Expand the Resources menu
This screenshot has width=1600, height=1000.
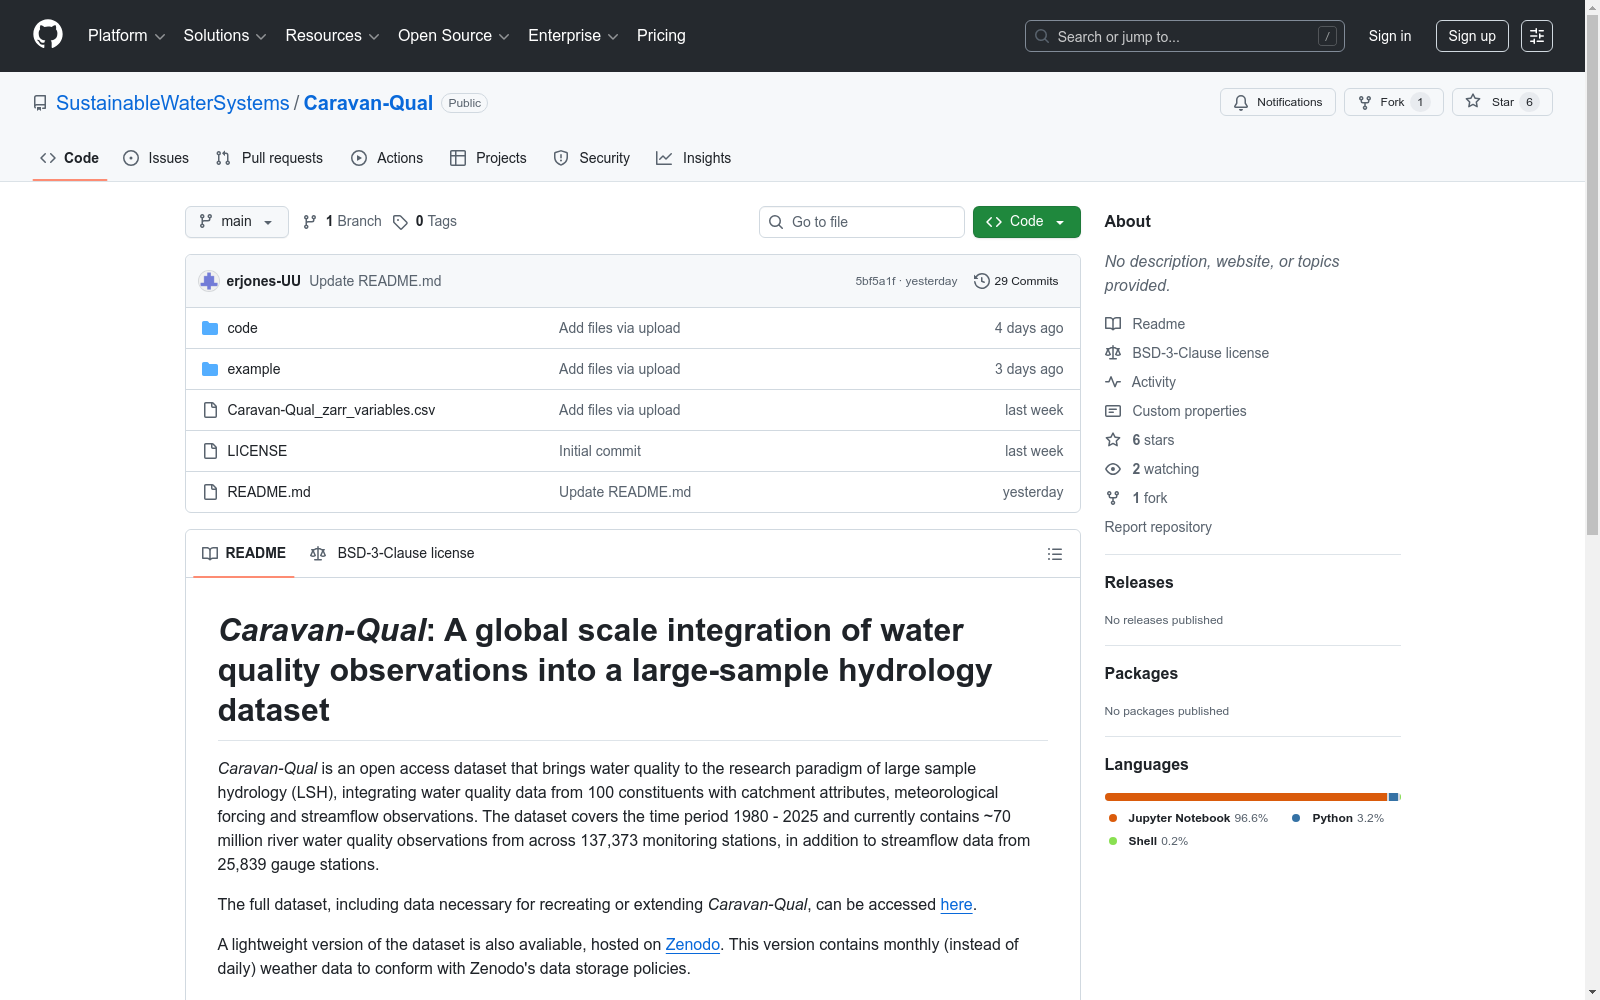coord(333,35)
